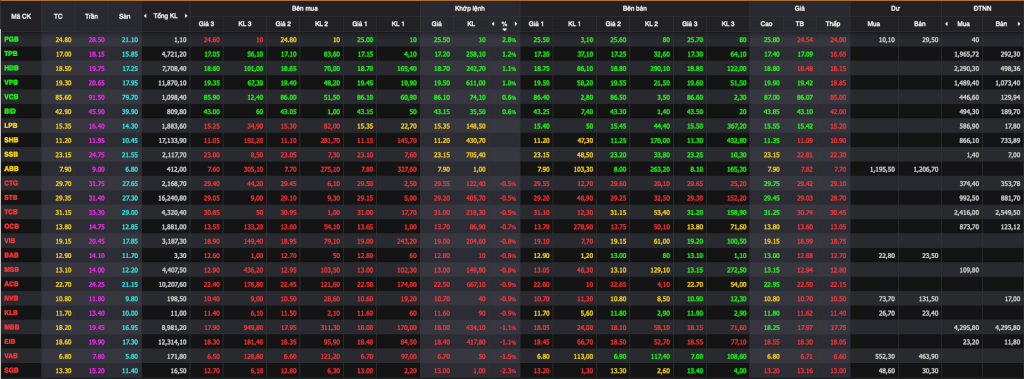This screenshot has width=1024, height=379.
Task: Click the Thấp column header
Action: tap(832, 24)
